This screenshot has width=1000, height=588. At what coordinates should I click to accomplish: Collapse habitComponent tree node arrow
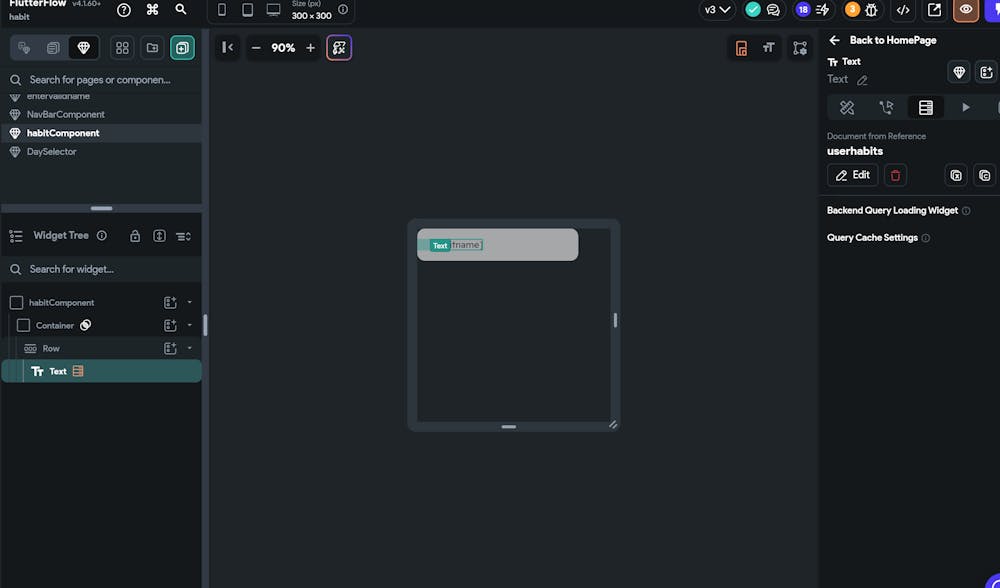pos(189,302)
